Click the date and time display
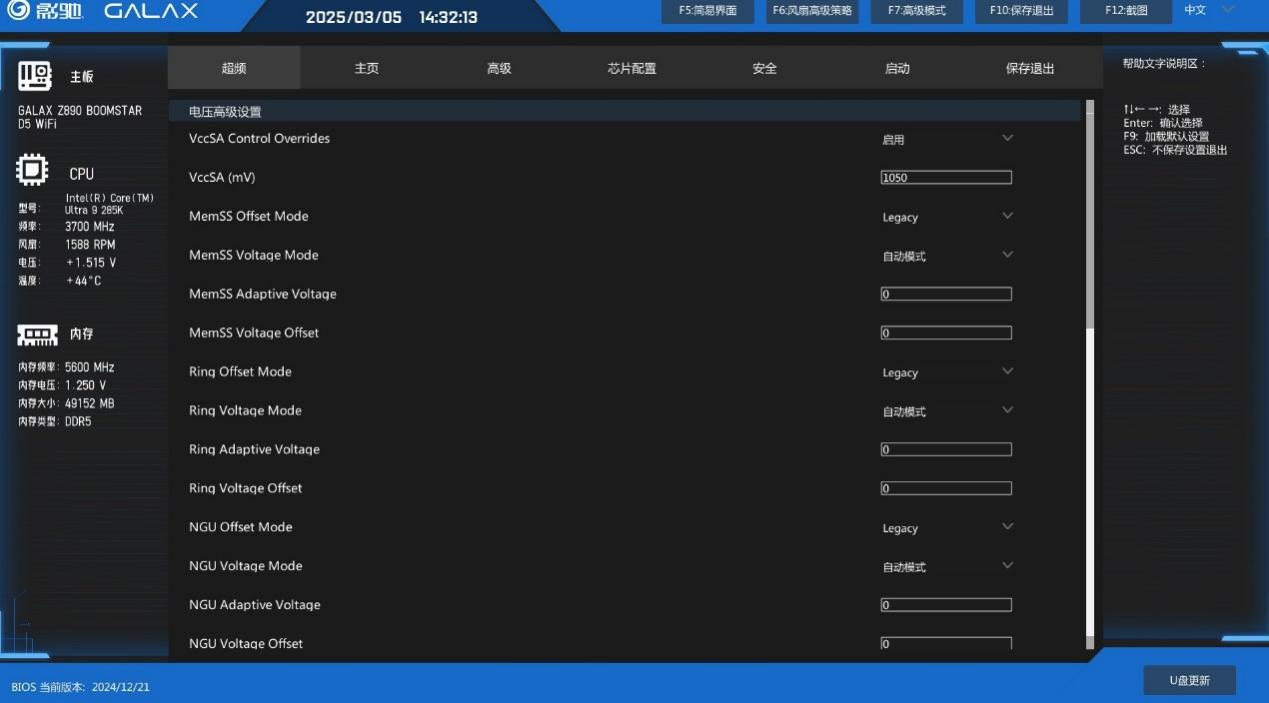This screenshot has height=703, width=1269. coord(391,17)
